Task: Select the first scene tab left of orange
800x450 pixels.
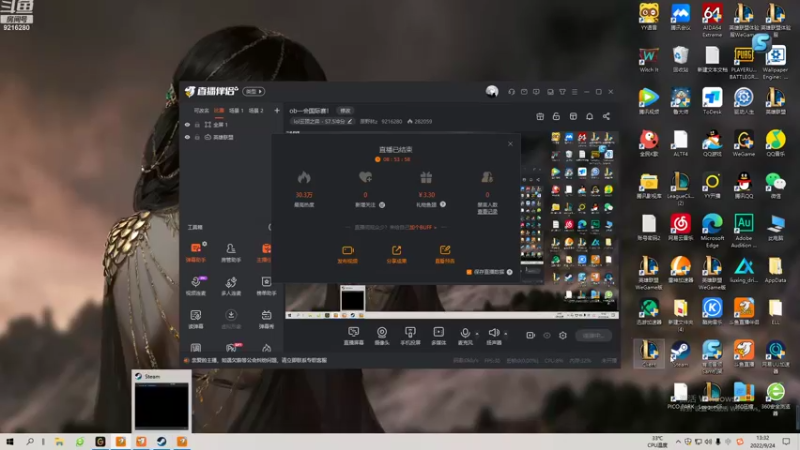Action: 201,110
